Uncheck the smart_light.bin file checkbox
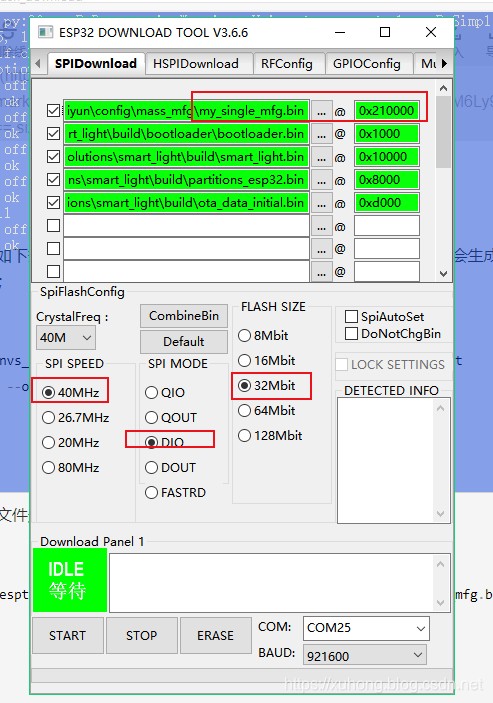This screenshot has width=493, height=703. (53, 156)
